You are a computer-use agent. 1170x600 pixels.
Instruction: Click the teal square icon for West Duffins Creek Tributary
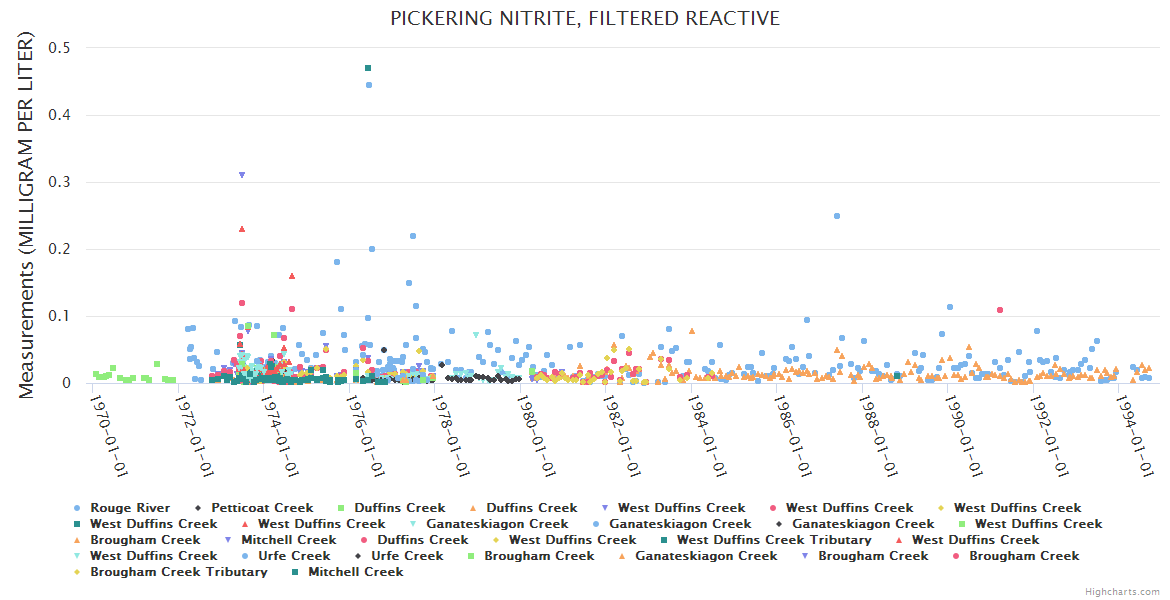665,540
